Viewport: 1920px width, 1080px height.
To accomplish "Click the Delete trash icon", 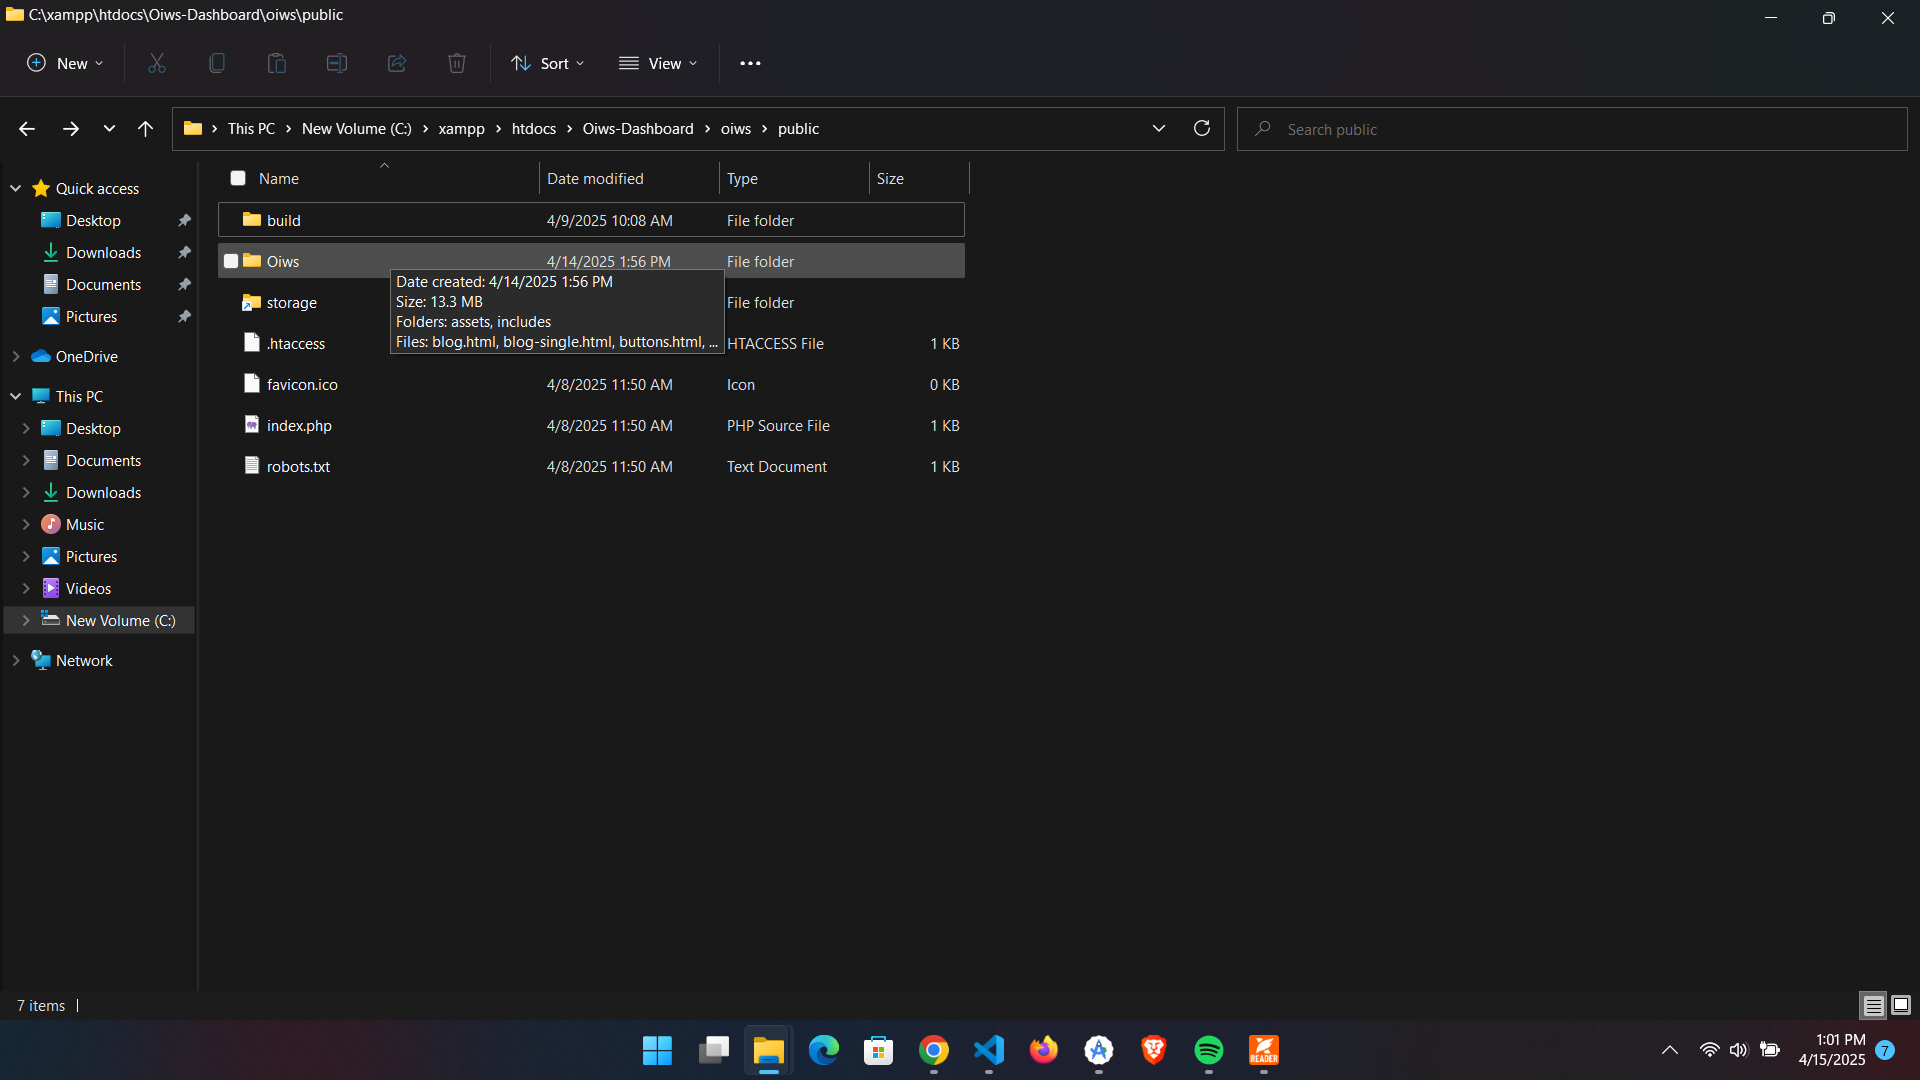I will 457,63.
